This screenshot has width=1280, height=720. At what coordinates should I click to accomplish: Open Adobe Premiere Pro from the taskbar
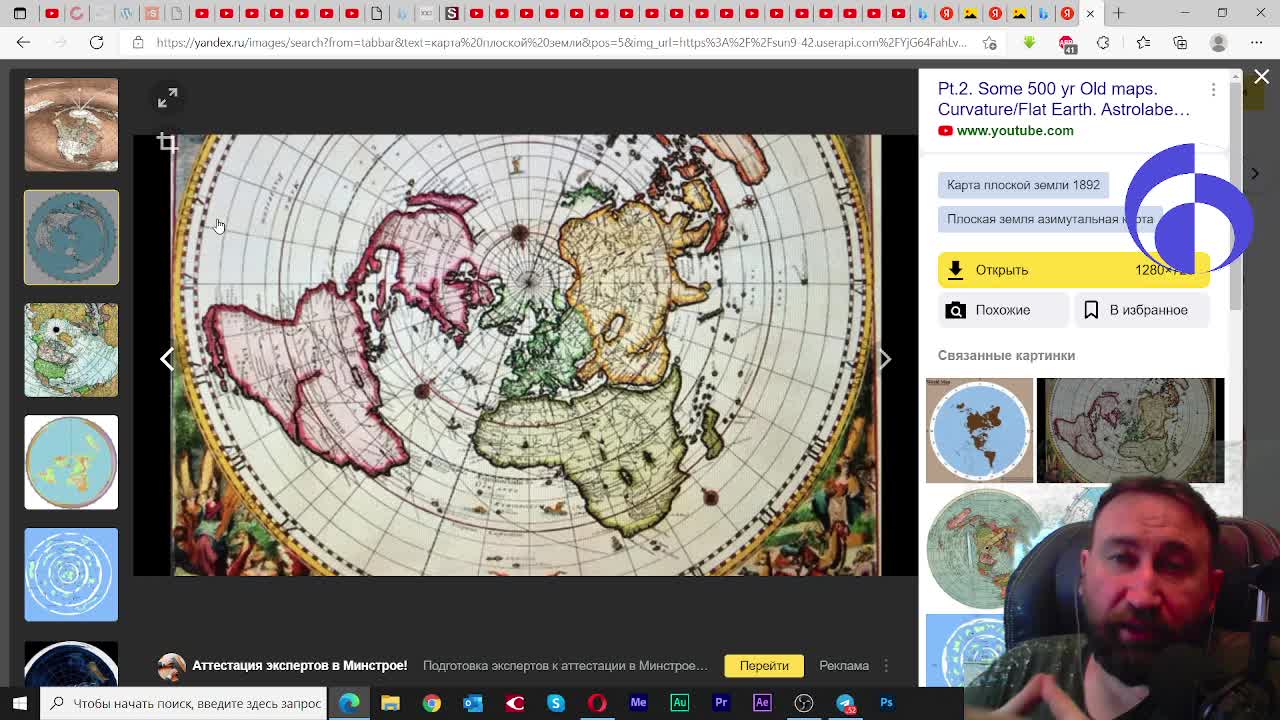point(721,703)
